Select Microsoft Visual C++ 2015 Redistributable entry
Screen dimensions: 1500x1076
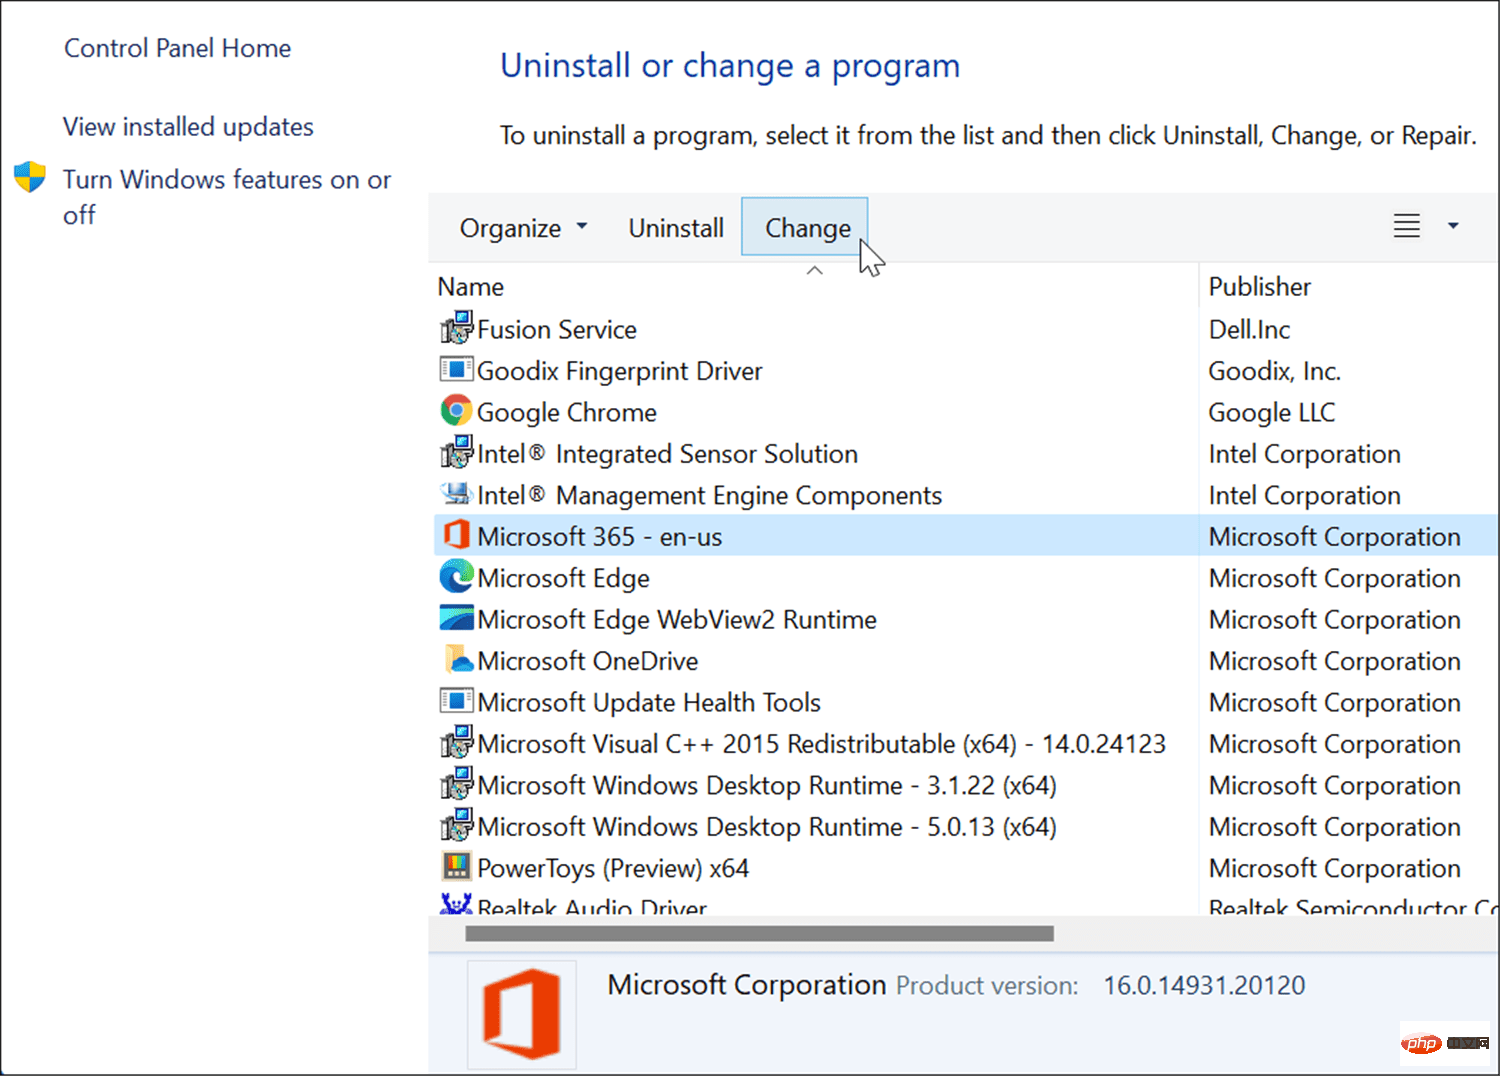[x=821, y=744]
